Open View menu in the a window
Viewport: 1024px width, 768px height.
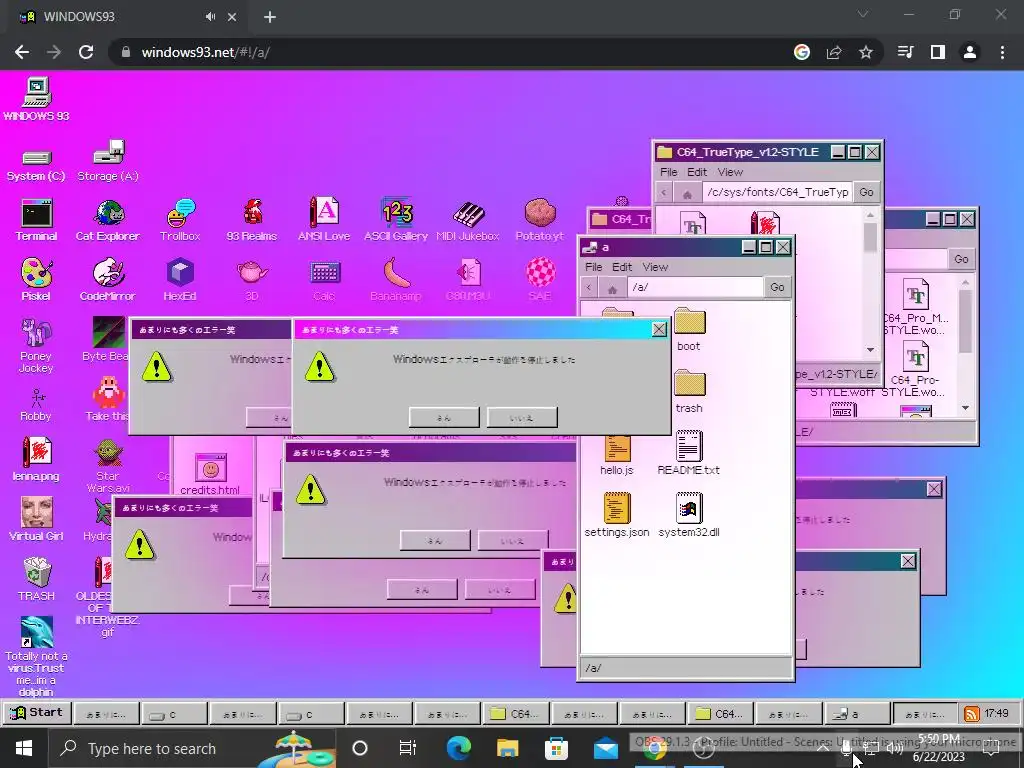(x=655, y=267)
